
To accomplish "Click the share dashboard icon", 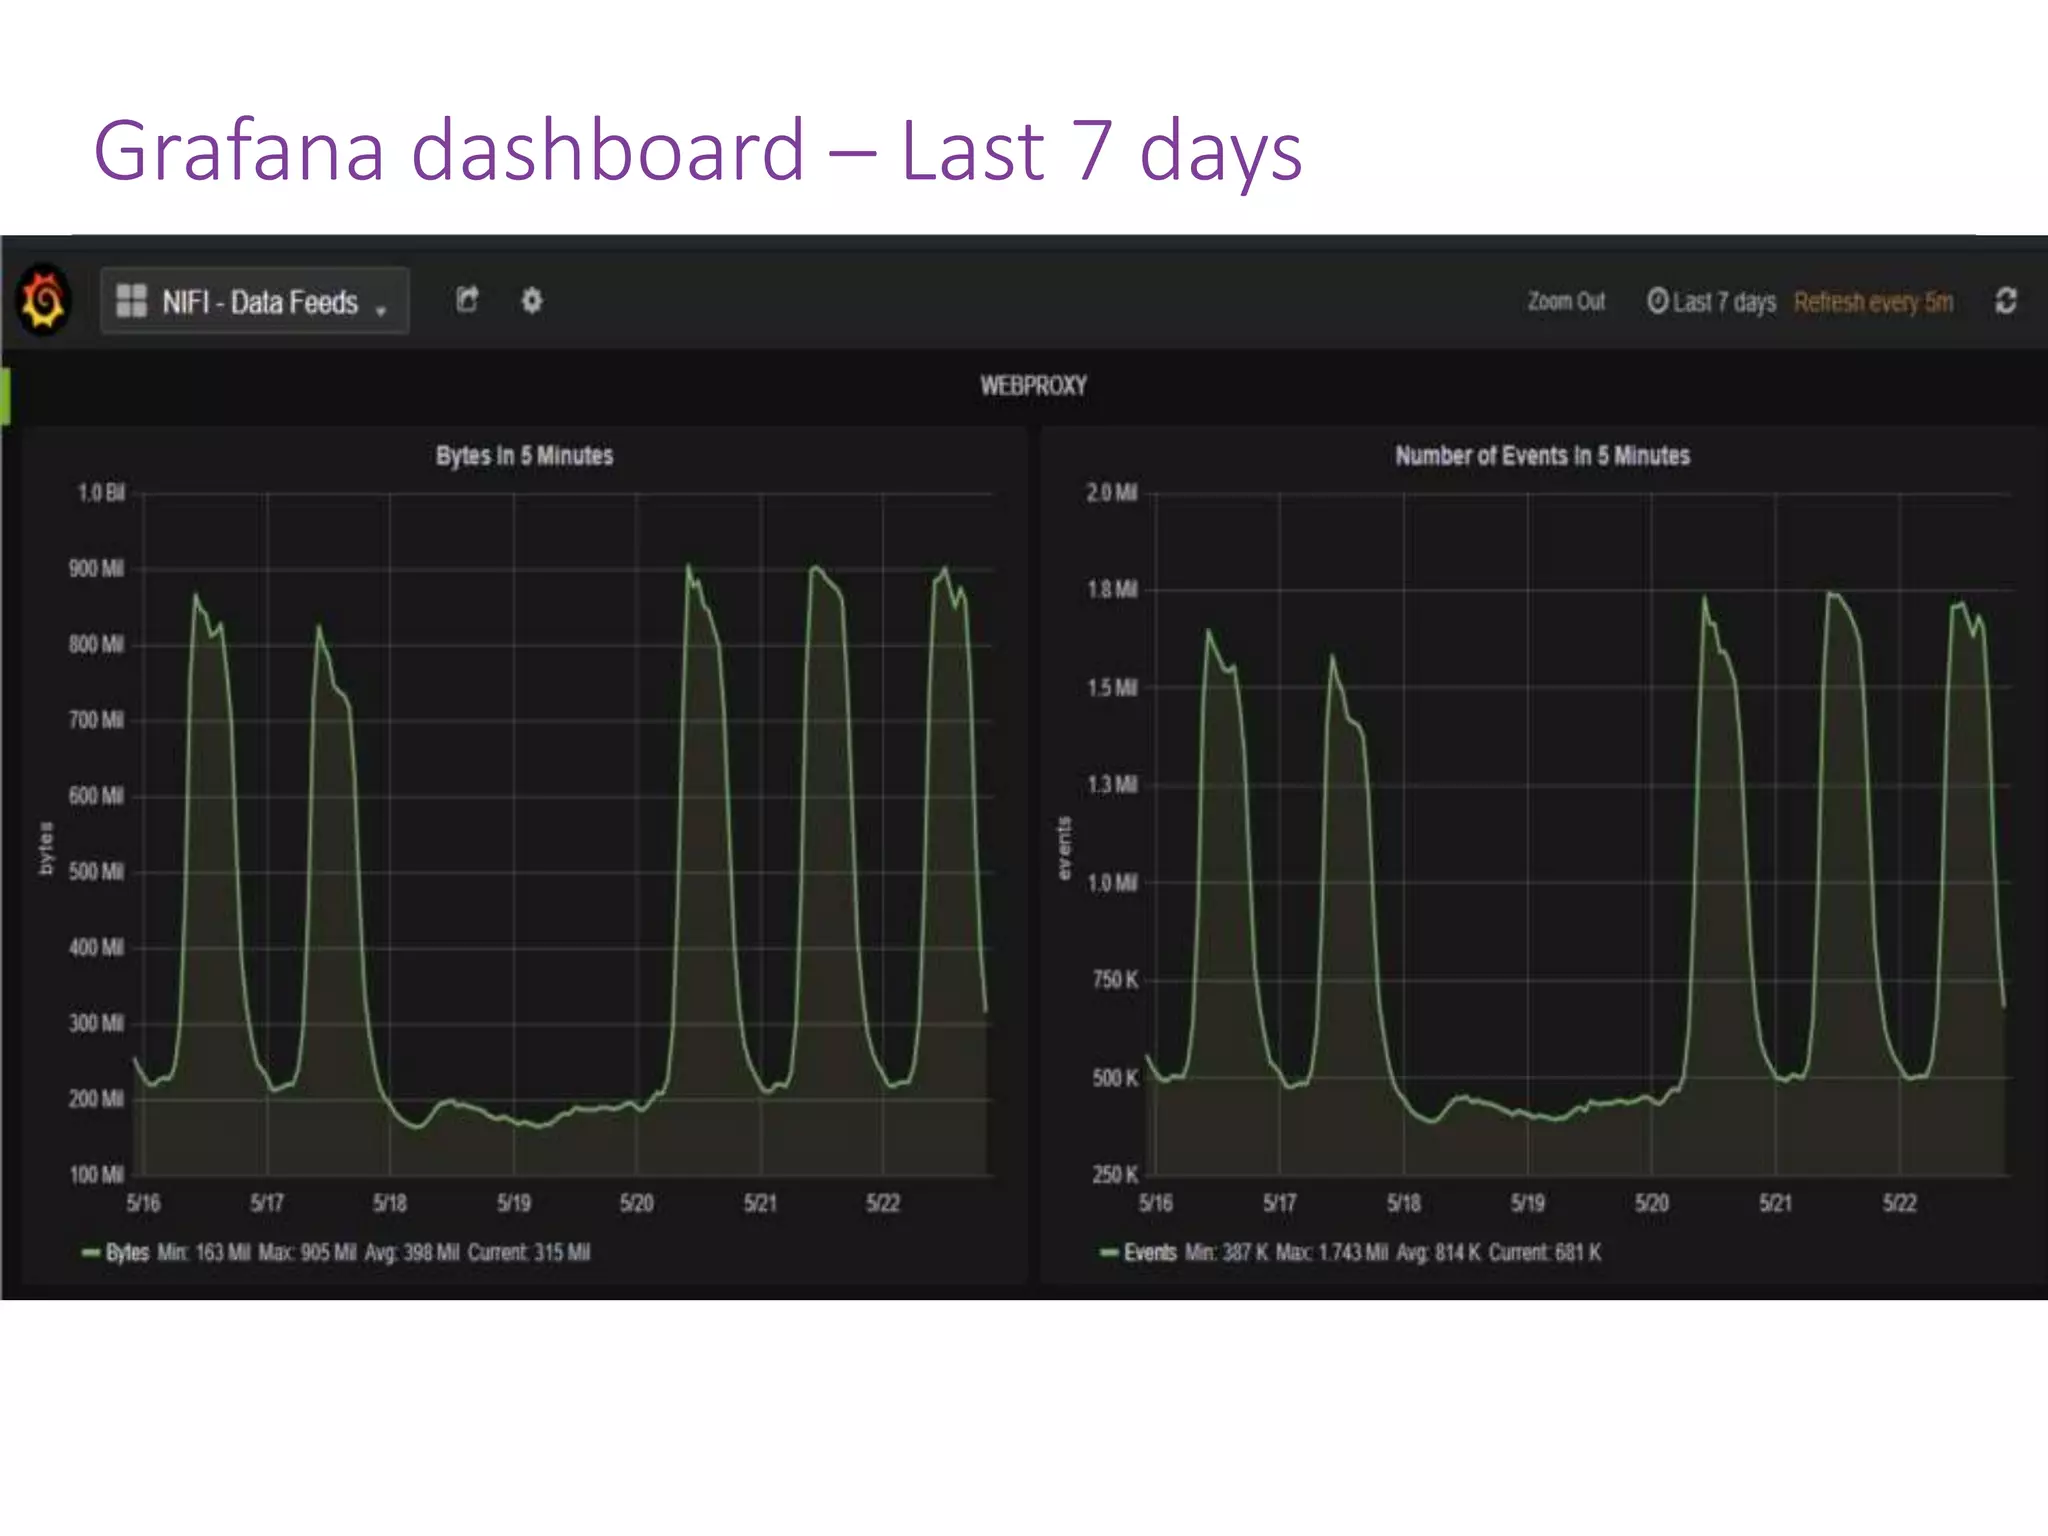I will click(467, 300).
